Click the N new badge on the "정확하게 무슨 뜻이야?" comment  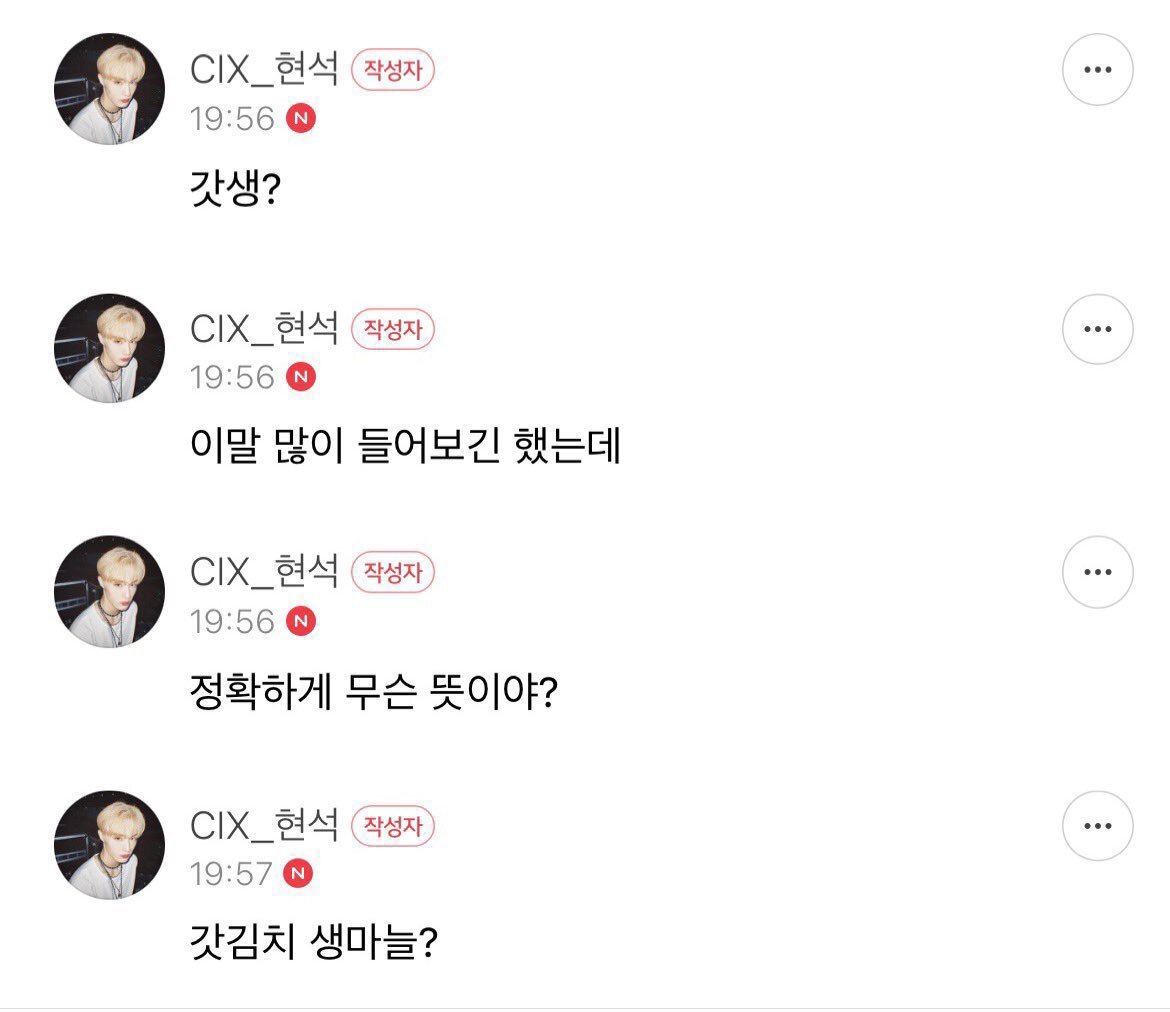(301, 622)
